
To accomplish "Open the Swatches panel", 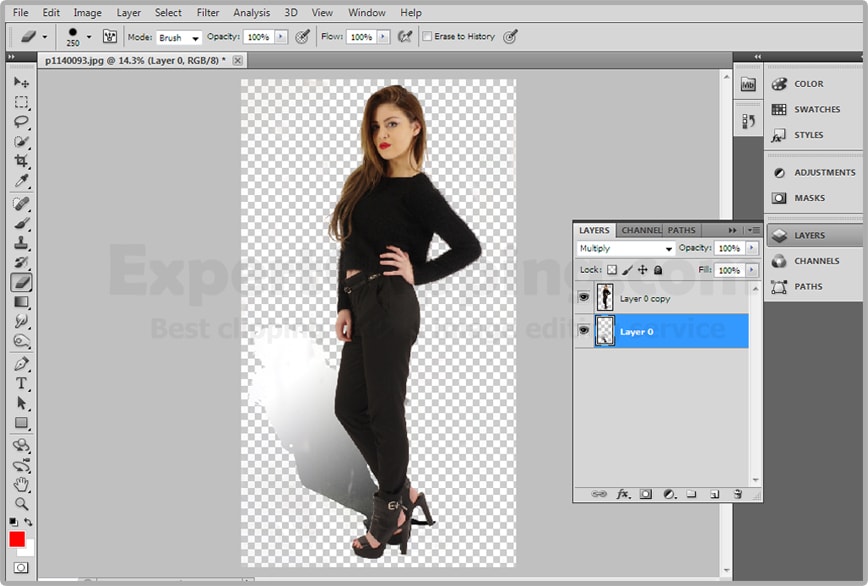I will pos(816,109).
